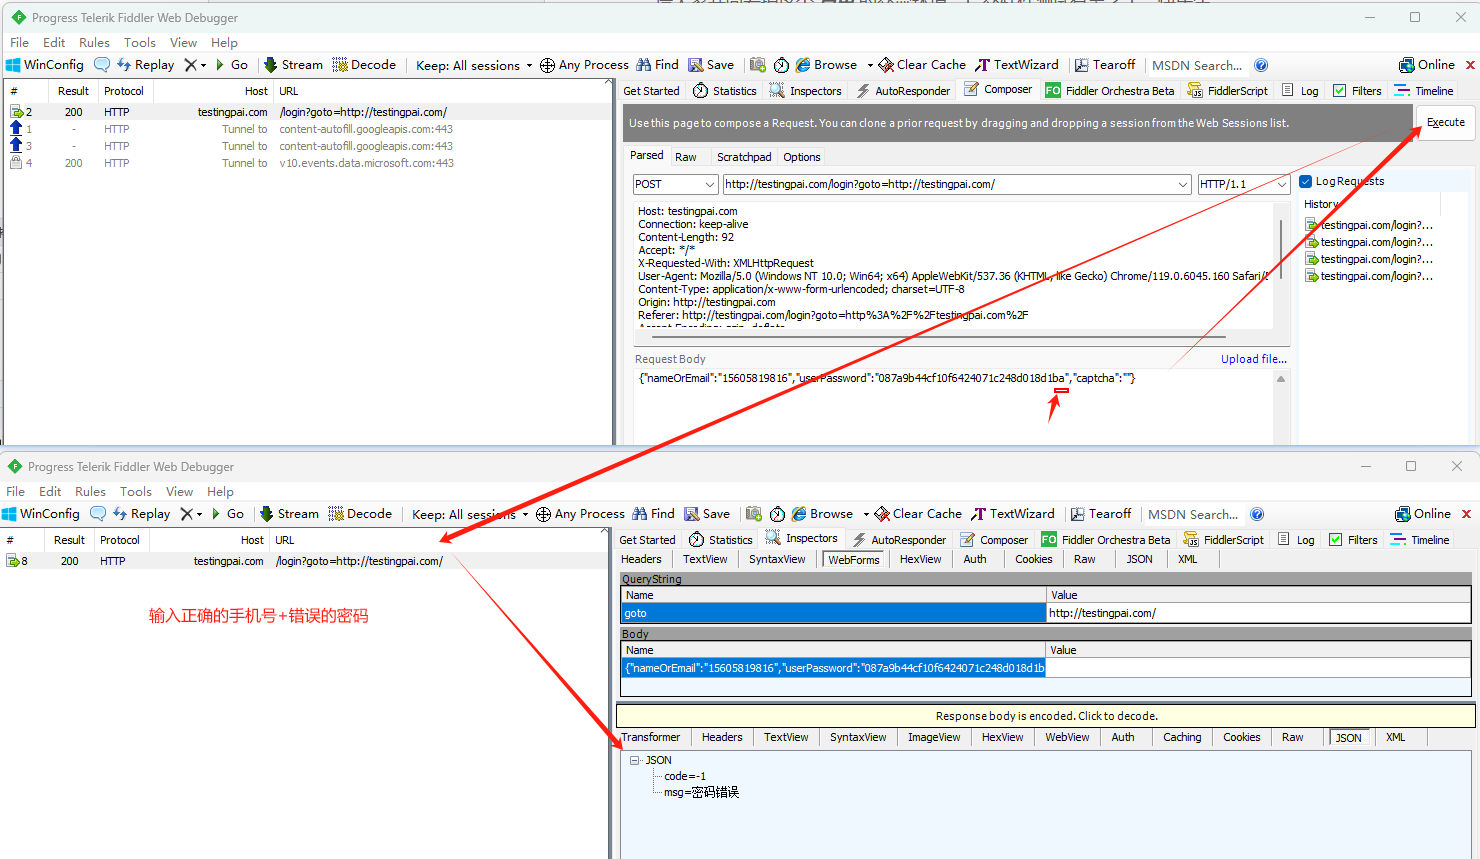Open TextWizard in the bottom Fiddler window
The height and width of the screenshot is (859, 1480).
point(1013,514)
